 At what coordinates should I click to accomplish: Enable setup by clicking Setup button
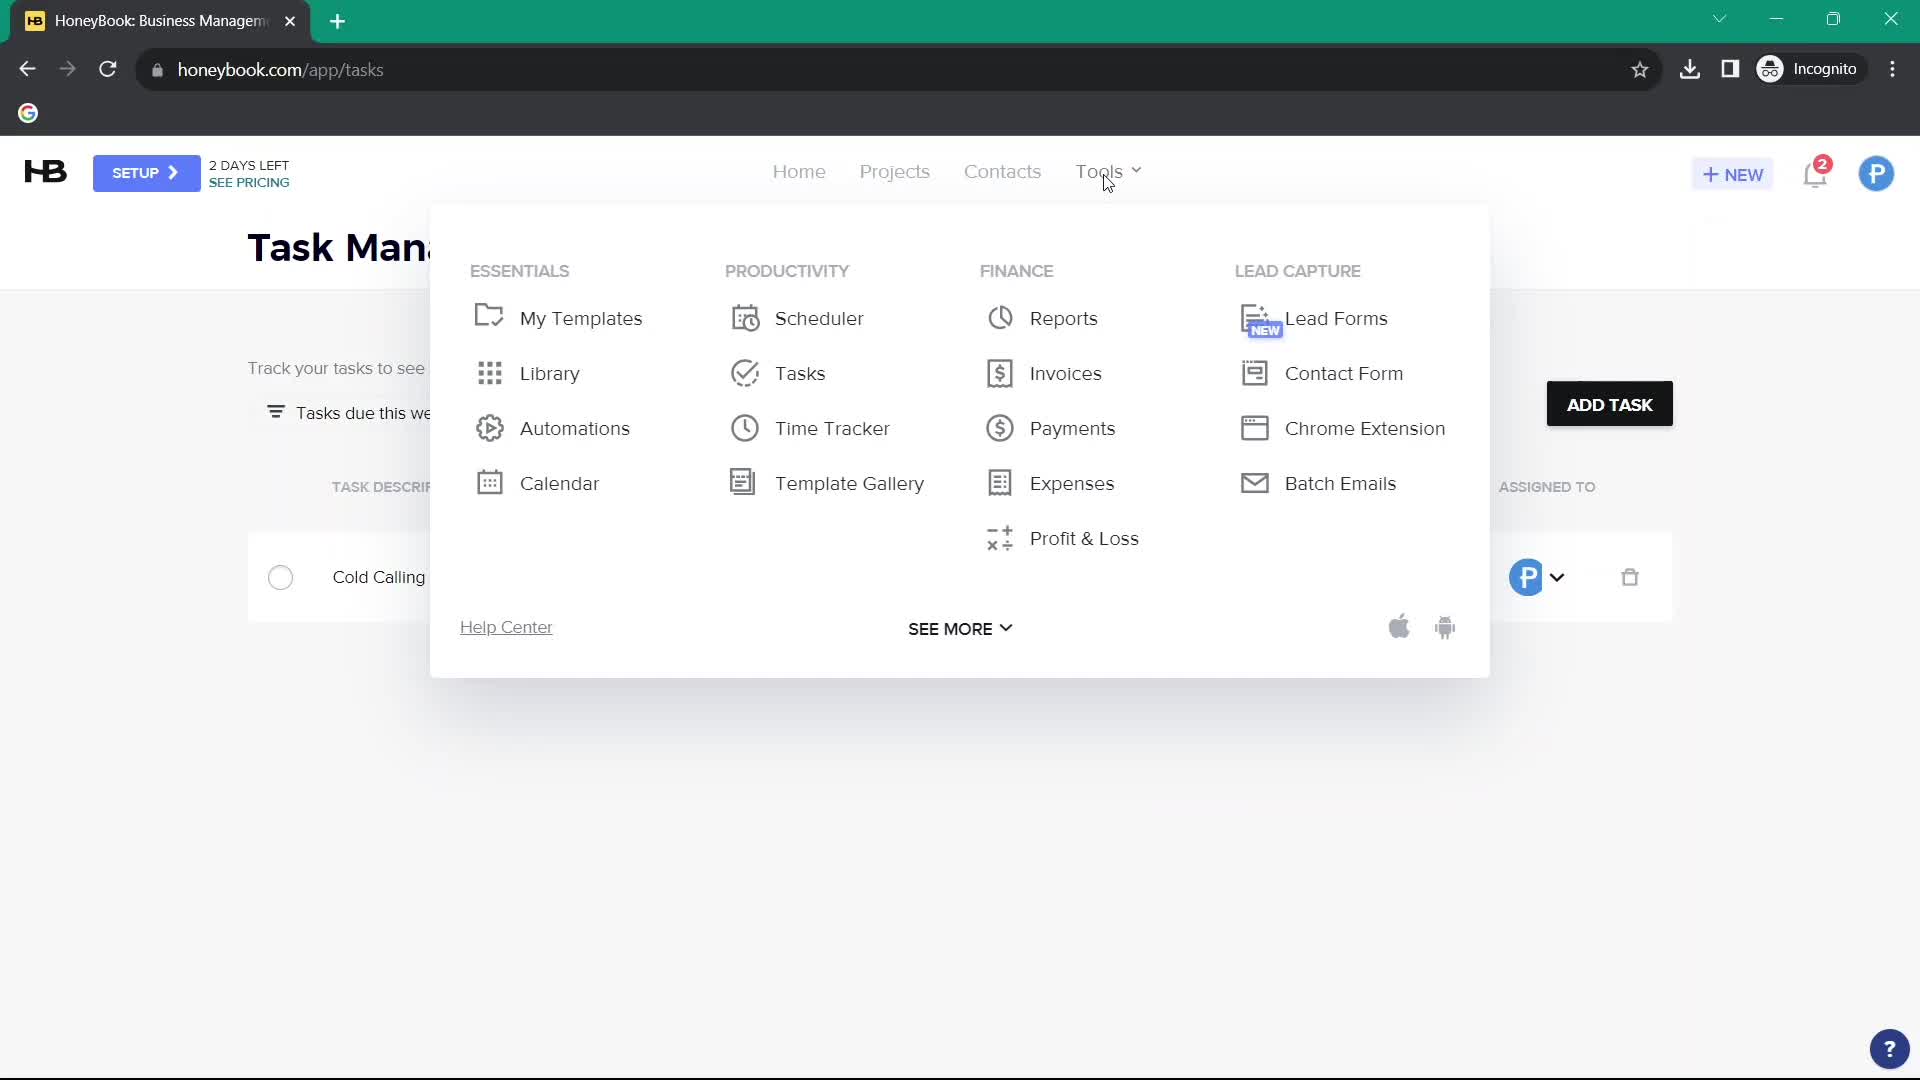coord(144,173)
